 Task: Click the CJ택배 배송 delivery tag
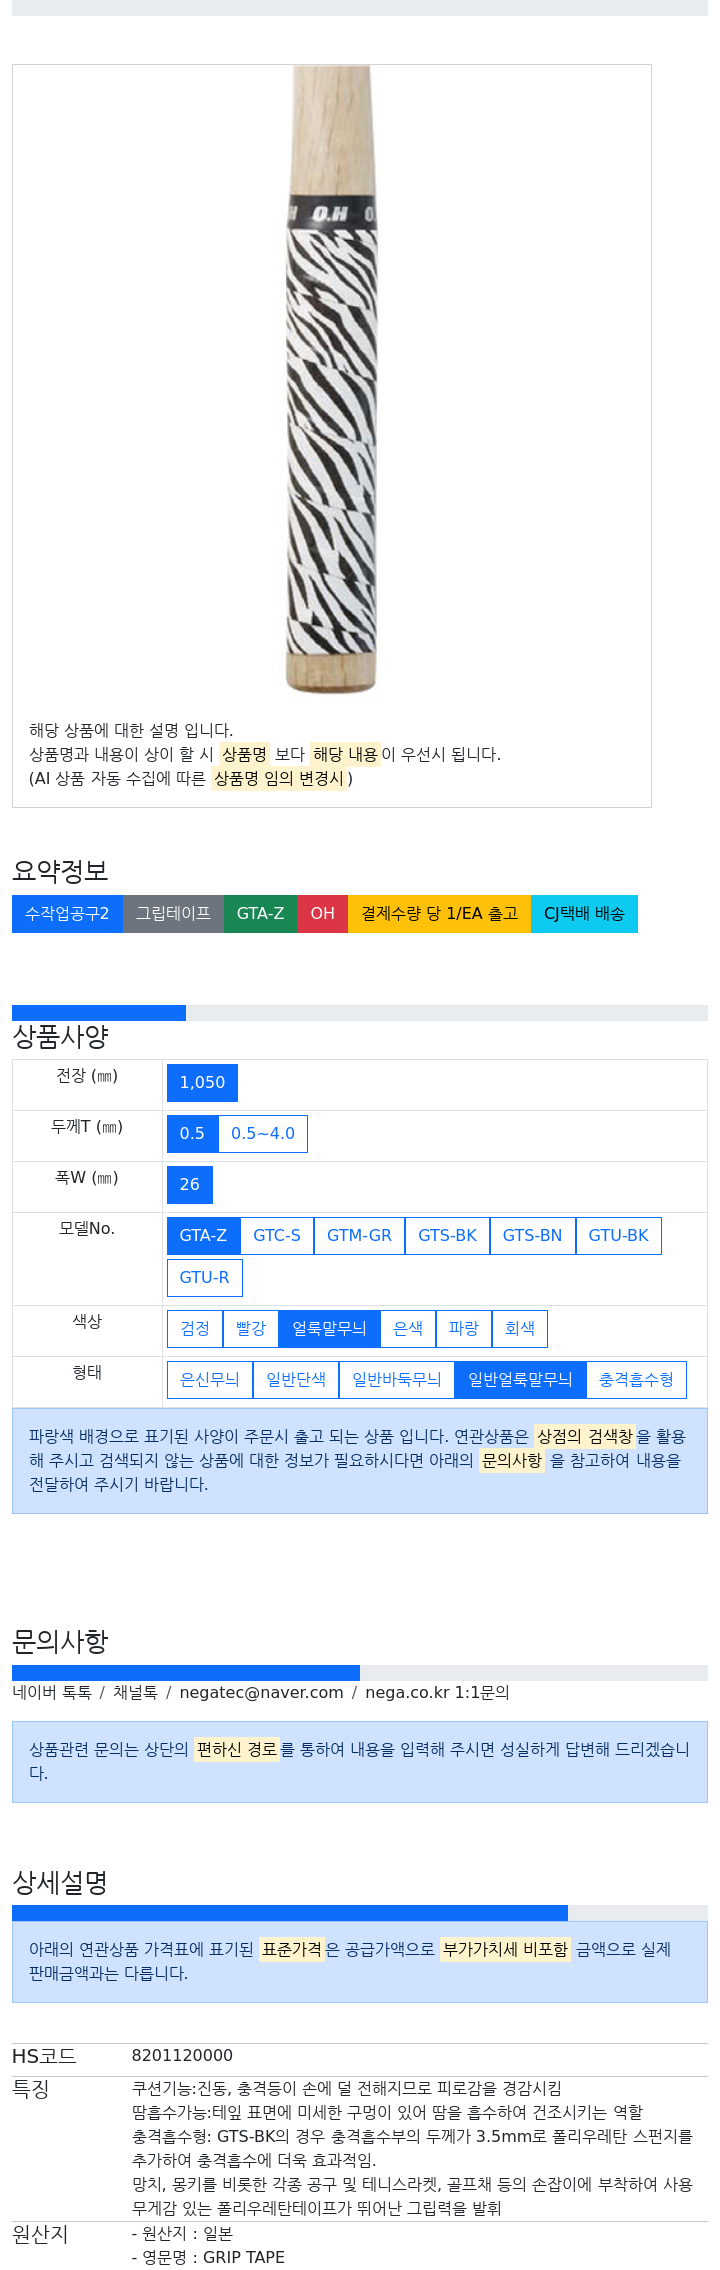click(584, 914)
